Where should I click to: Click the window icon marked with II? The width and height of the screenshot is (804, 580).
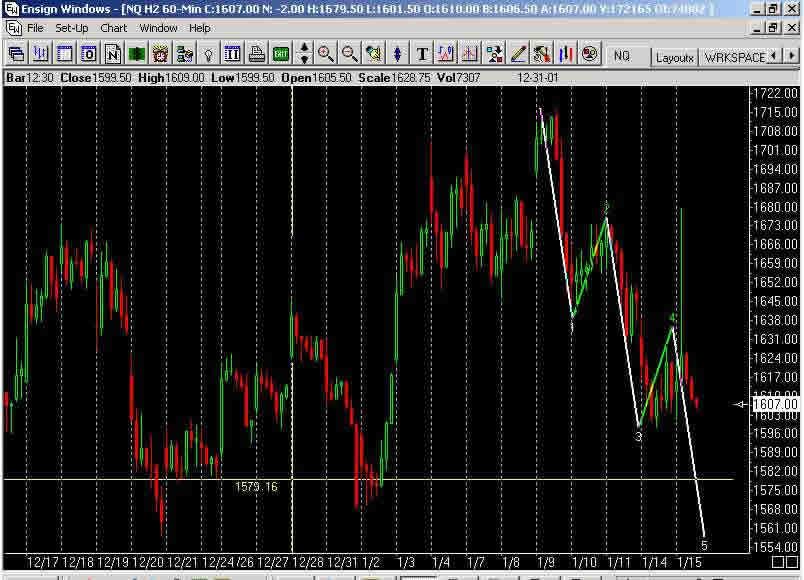click(233, 54)
